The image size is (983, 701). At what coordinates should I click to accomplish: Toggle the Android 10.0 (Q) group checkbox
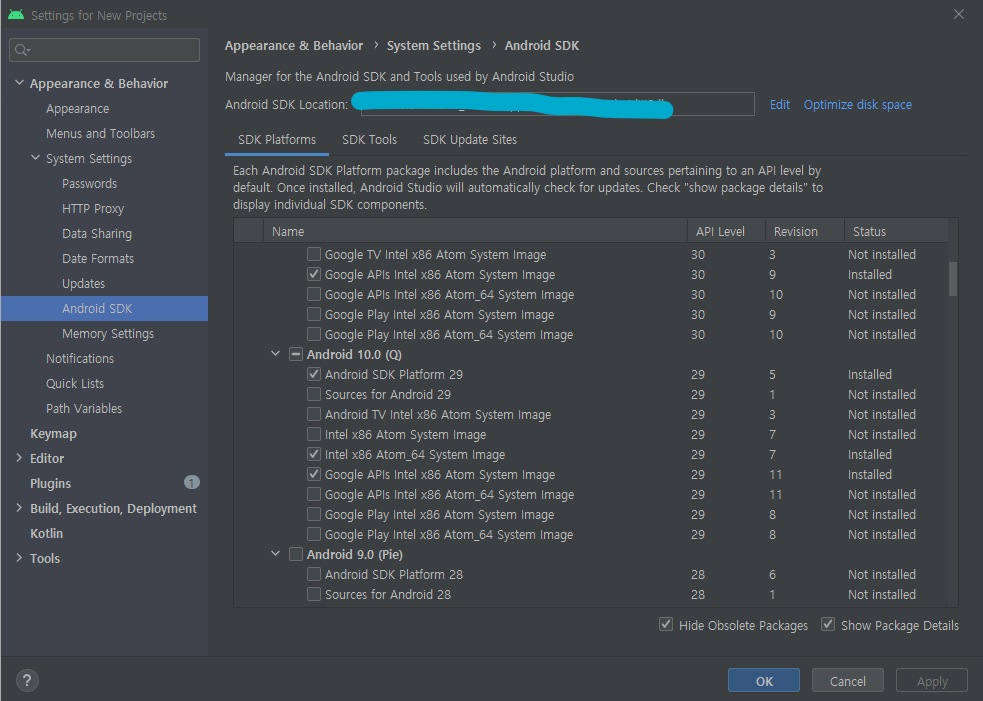[x=296, y=354]
